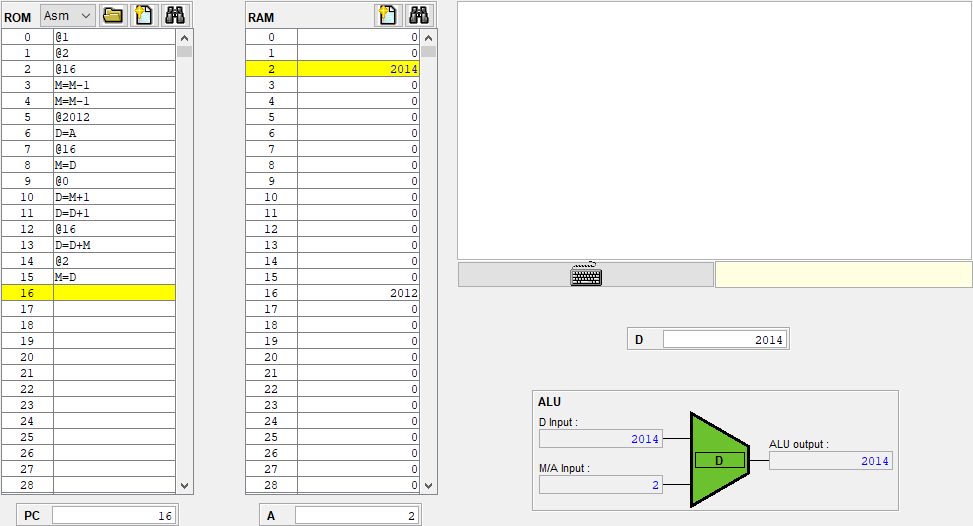Open the Asm format dropdown
Viewport: 973px width, 526px height.
[x=68, y=16]
